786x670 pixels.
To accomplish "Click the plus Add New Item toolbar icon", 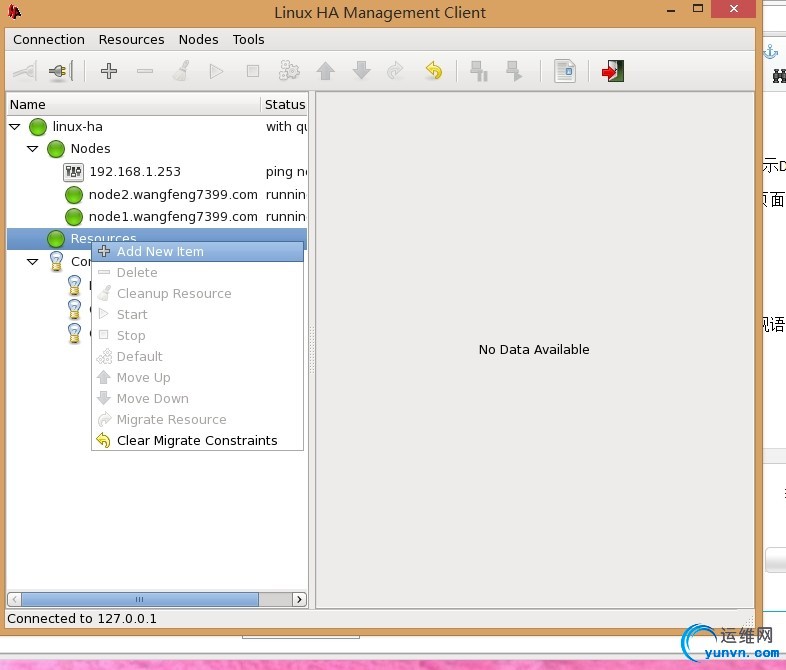I will [109, 71].
